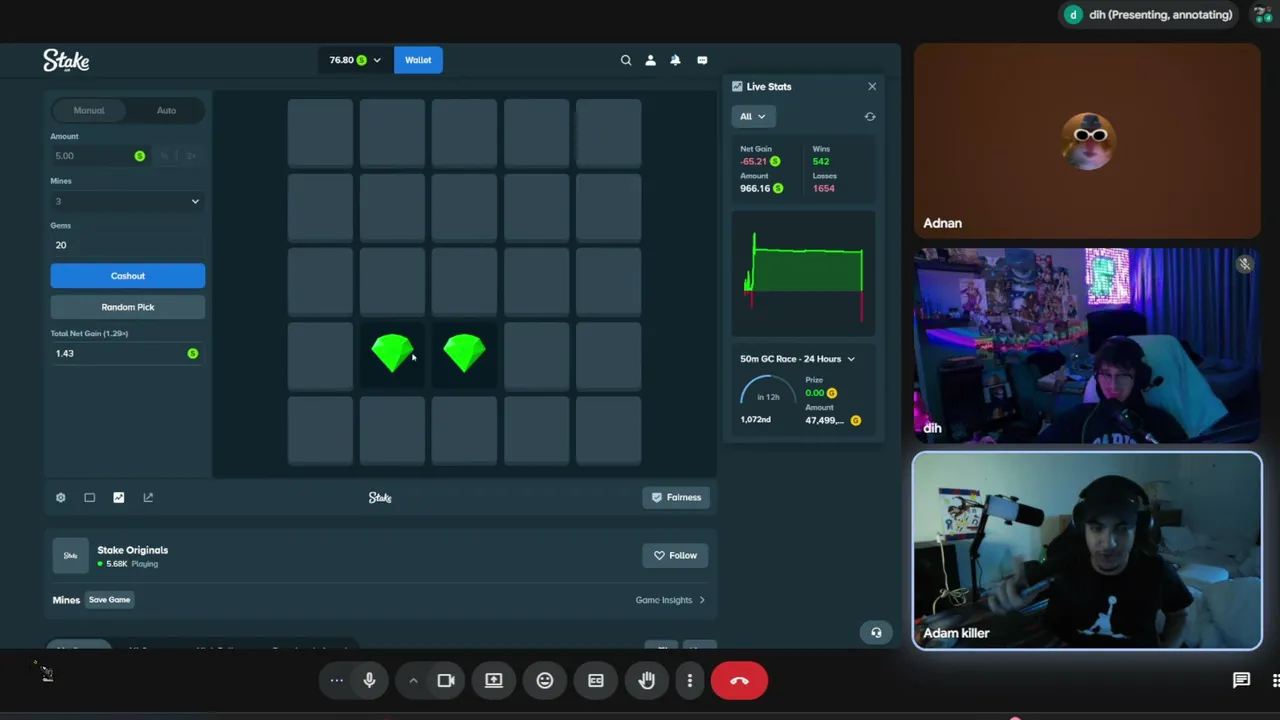1280x720 pixels.
Task: Click the revealed gem in the third column
Action: click(464, 353)
